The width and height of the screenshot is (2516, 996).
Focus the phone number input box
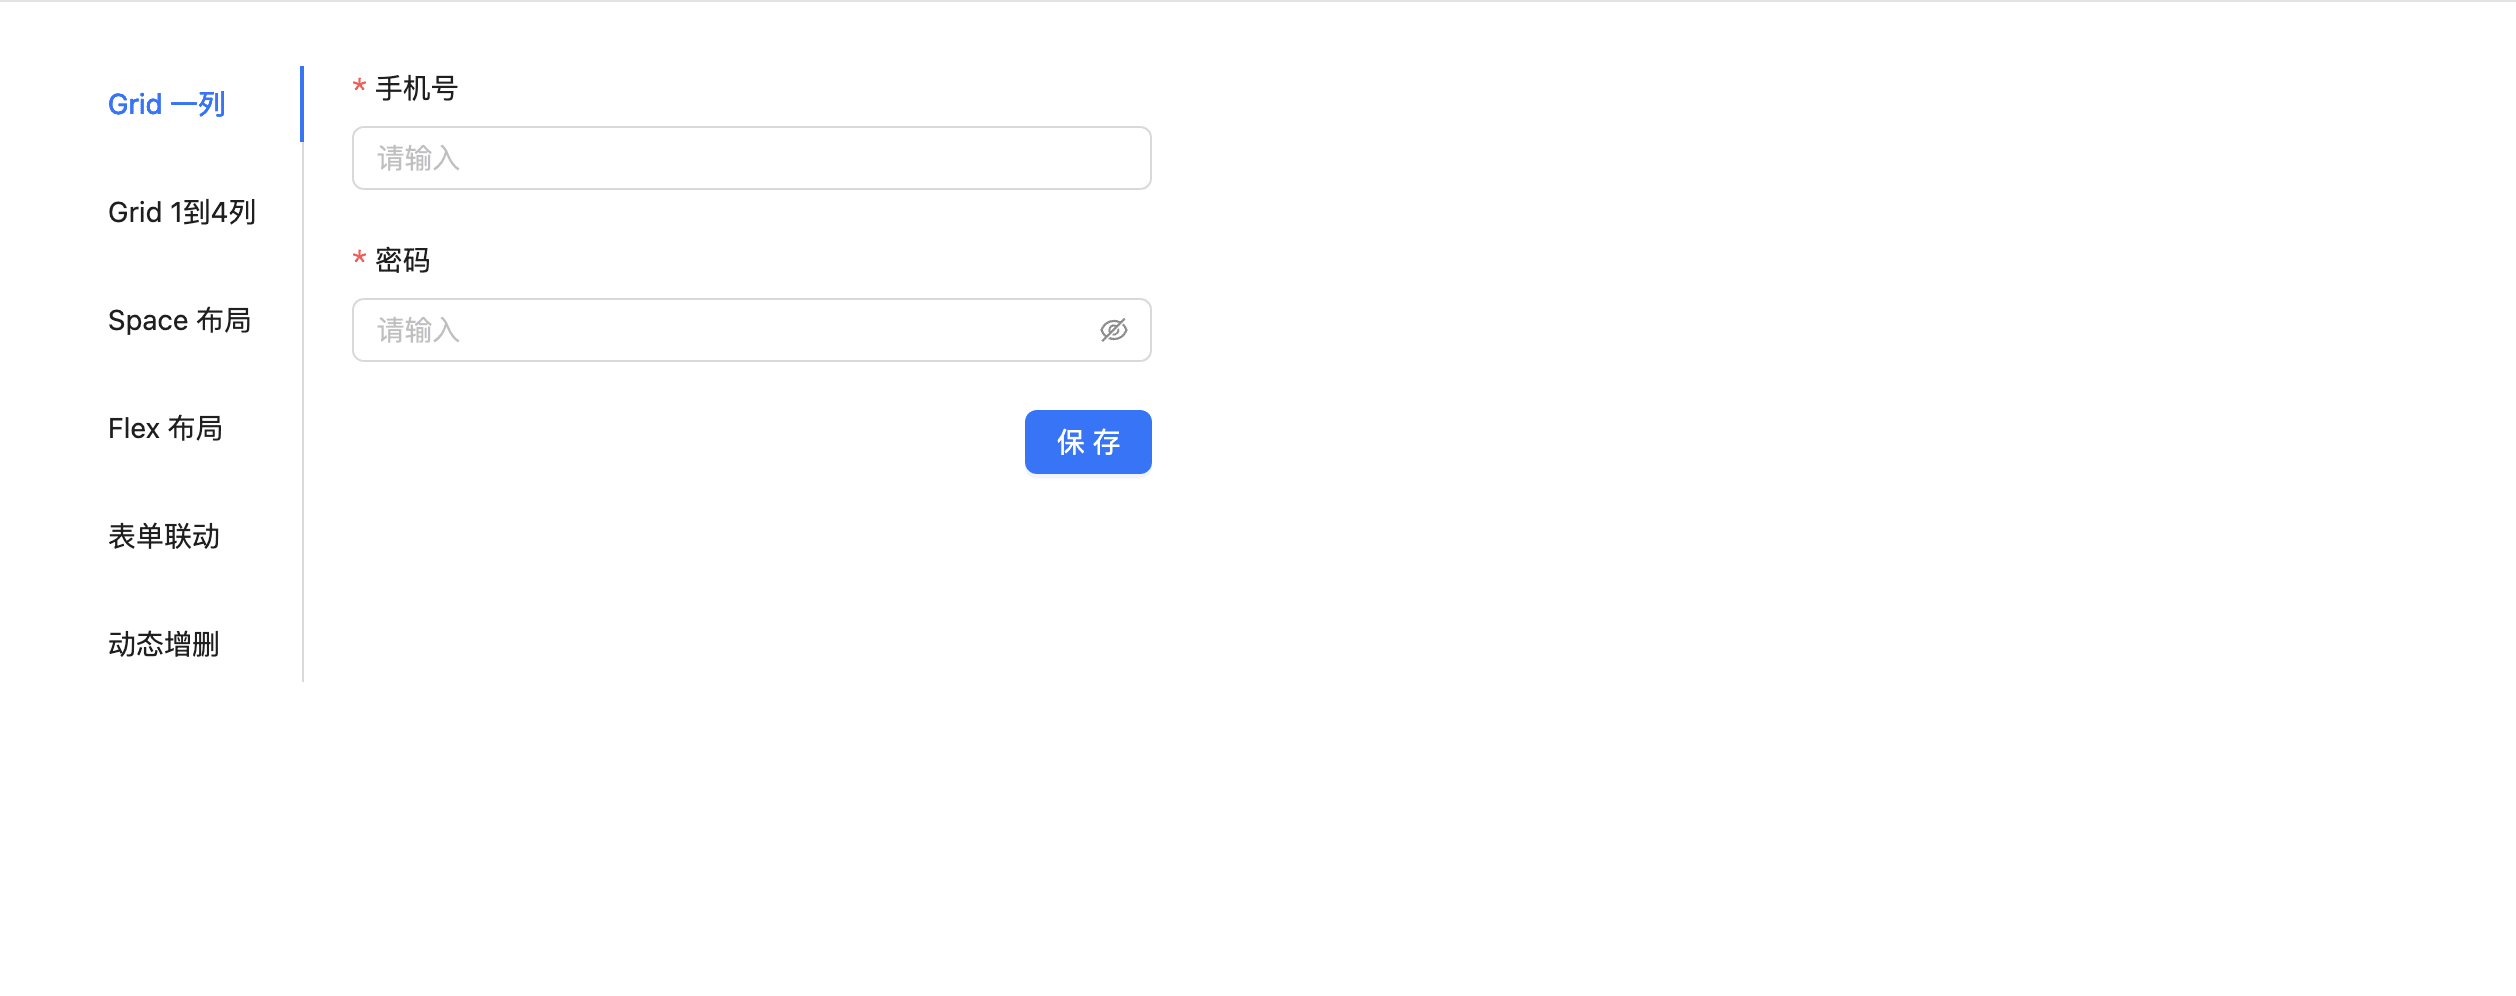(x=751, y=158)
